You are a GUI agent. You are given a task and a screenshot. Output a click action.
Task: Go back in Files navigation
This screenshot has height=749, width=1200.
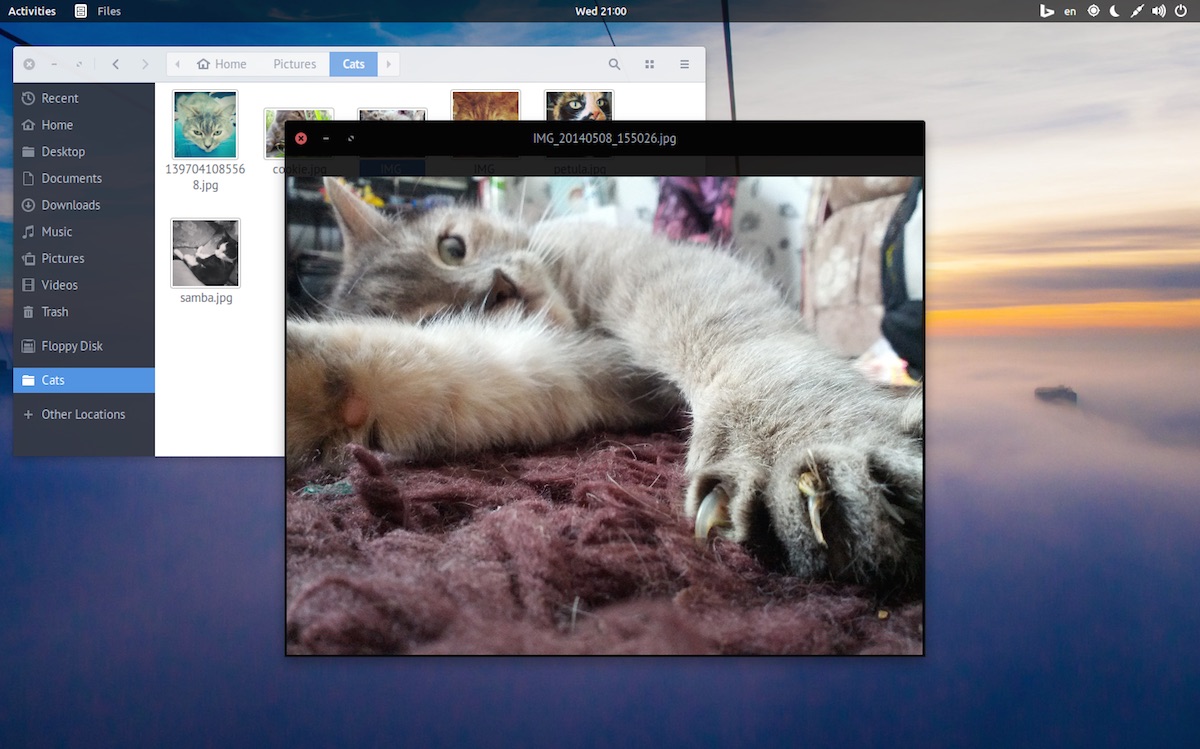tap(116, 64)
